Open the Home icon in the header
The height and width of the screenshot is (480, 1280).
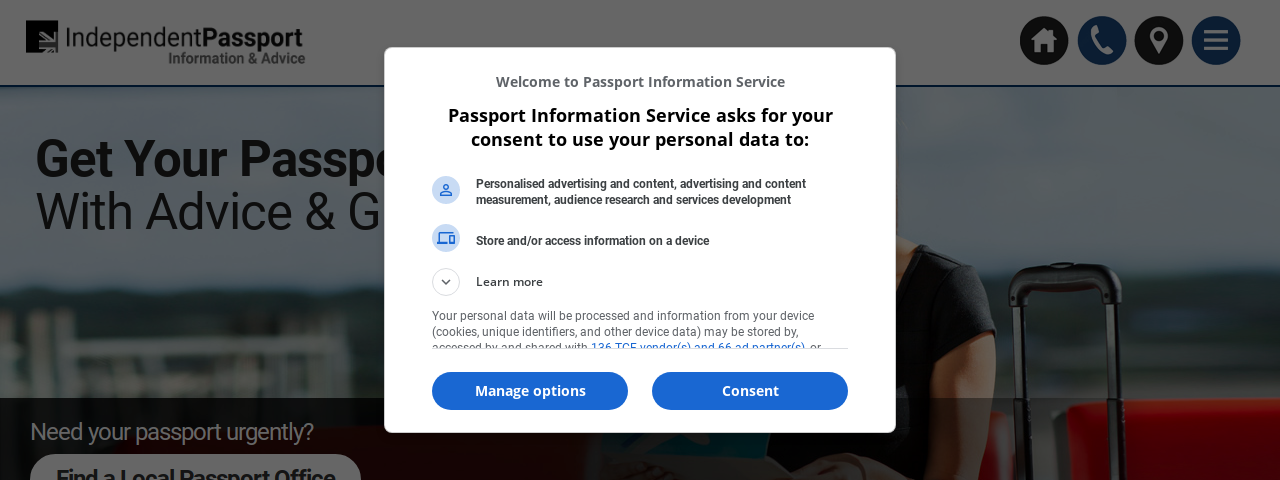[x=1044, y=41]
